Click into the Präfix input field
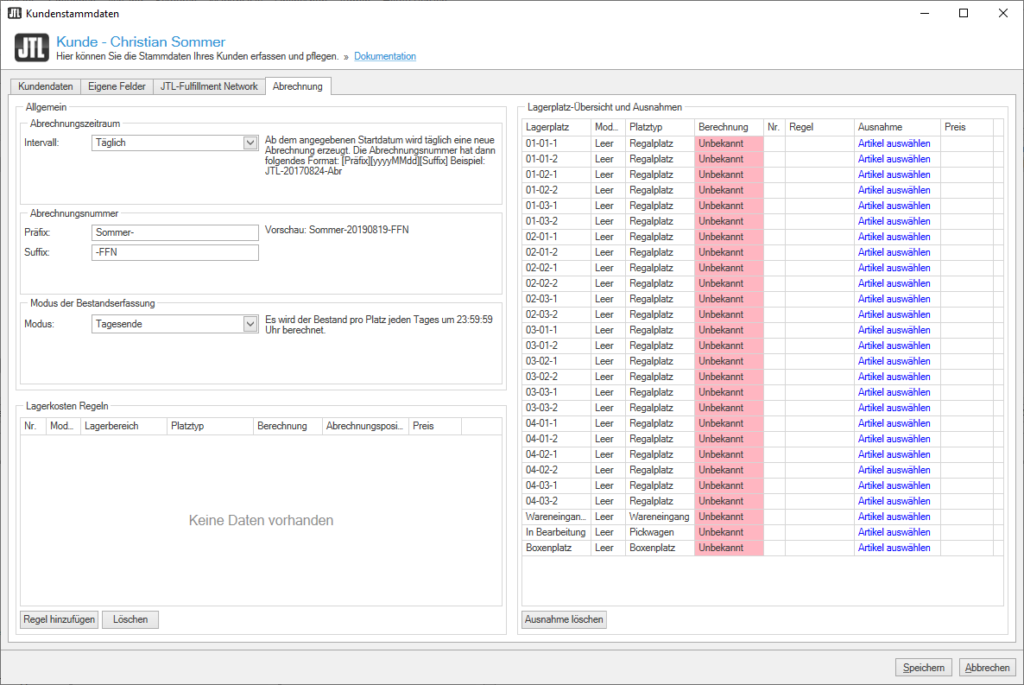Image resolution: width=1024 pixels, height=685 pixels. [174, 232]
